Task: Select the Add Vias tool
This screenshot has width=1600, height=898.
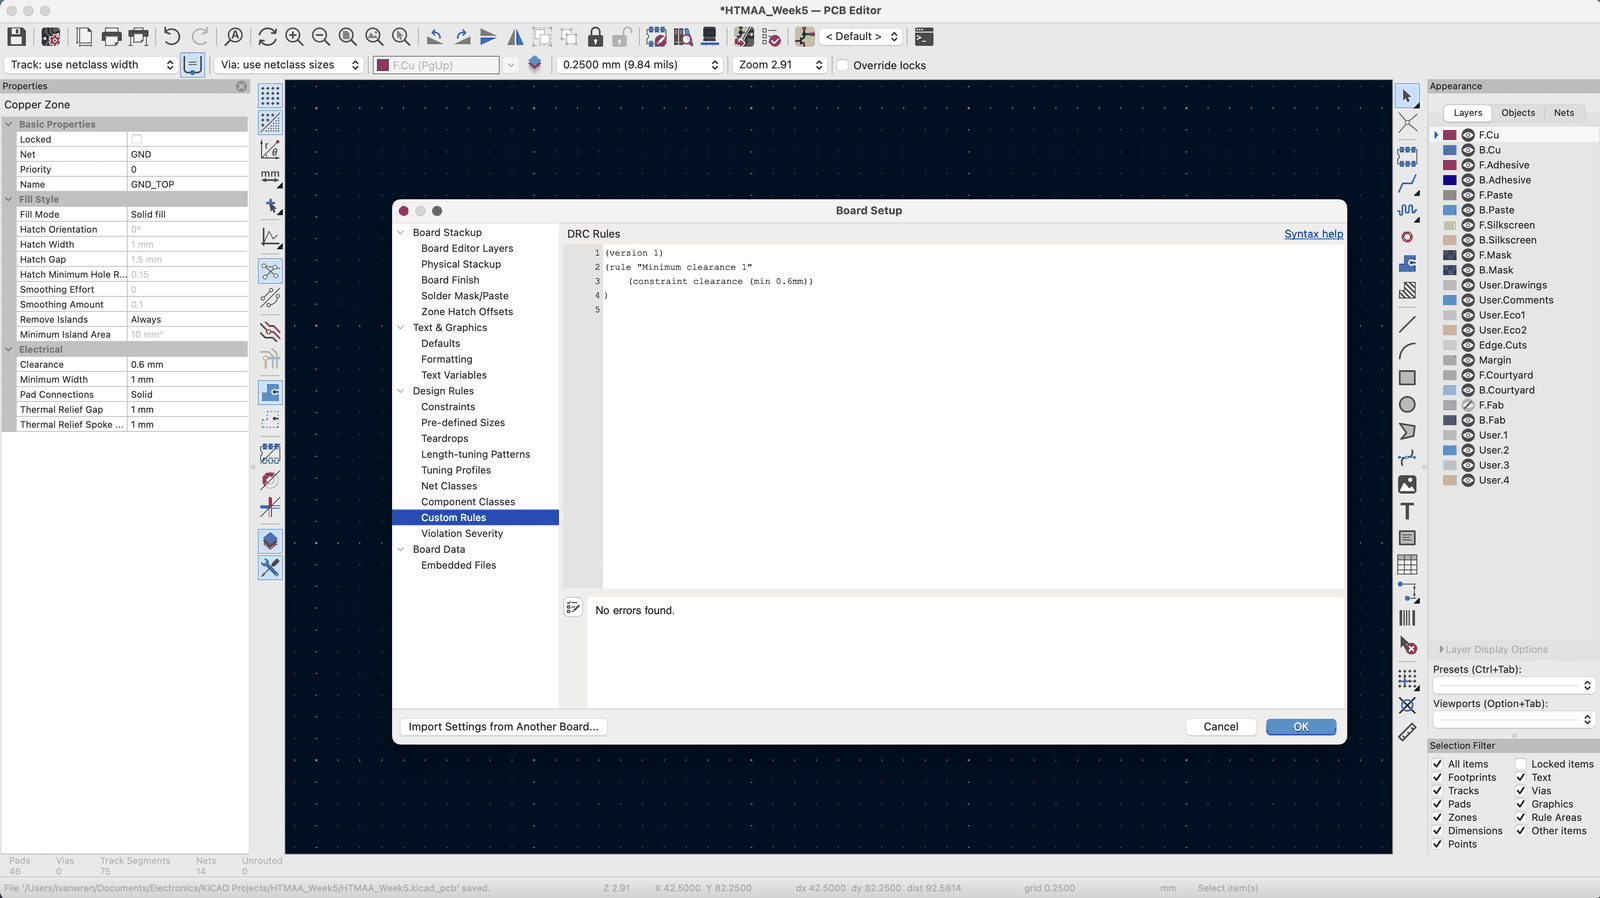Action: tap(1407, 237)
